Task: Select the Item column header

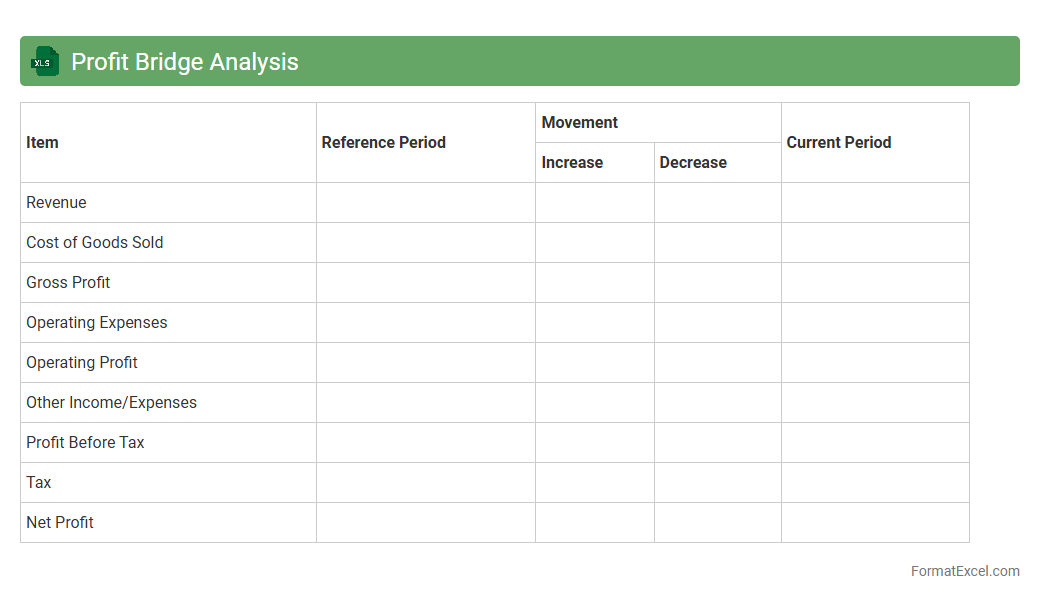Action: pos(43,142)
